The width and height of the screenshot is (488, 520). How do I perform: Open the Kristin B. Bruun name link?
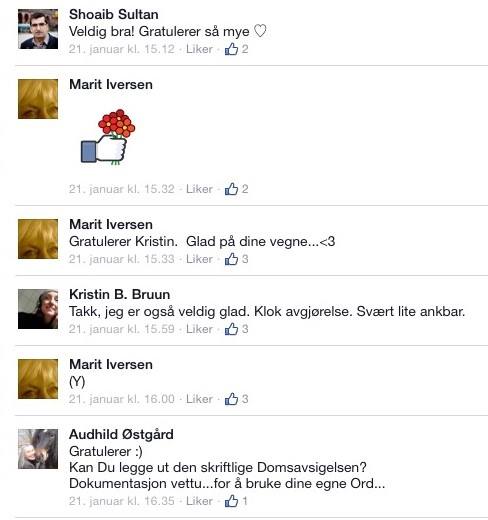coord(120,295)
